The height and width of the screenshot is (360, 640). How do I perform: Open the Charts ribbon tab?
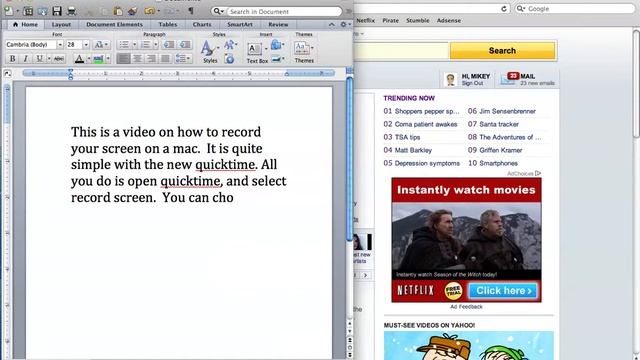point(202,24)
